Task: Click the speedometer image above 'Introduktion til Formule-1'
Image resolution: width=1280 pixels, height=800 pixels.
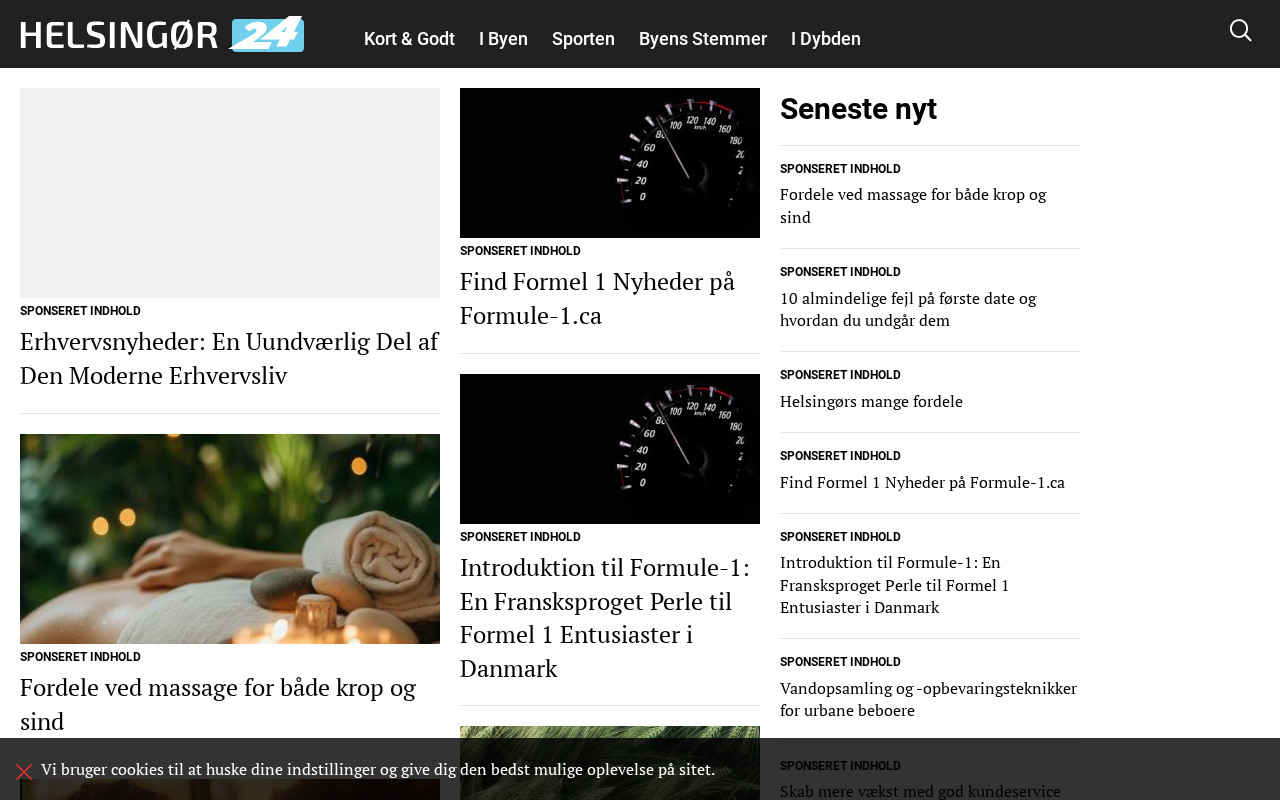Action: (x=610, y=449)
